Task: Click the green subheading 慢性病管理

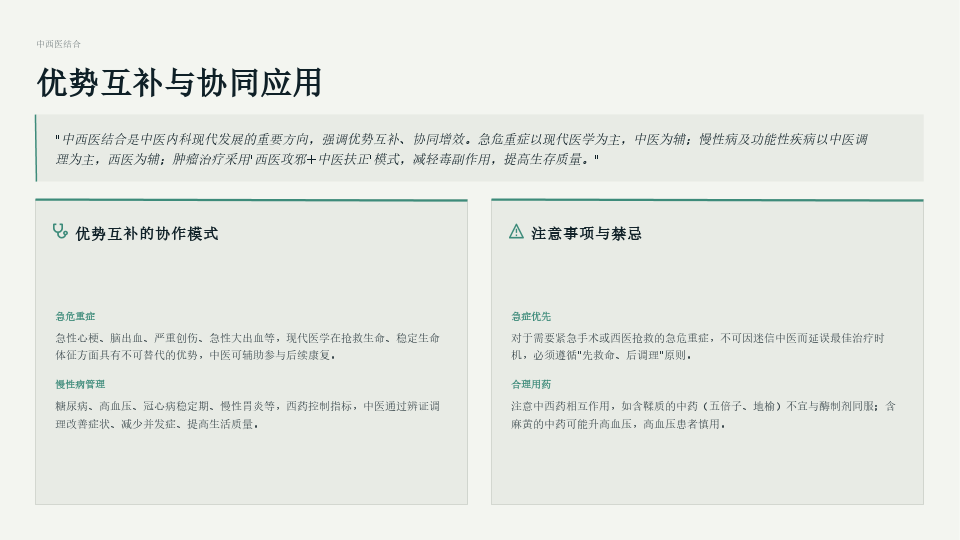Action: 80,384
